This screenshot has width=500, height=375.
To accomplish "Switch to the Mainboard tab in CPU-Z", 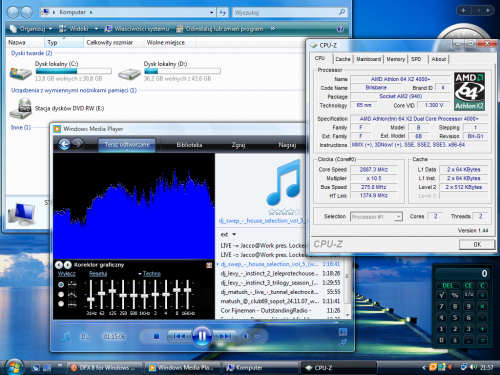I will point(368,59).
